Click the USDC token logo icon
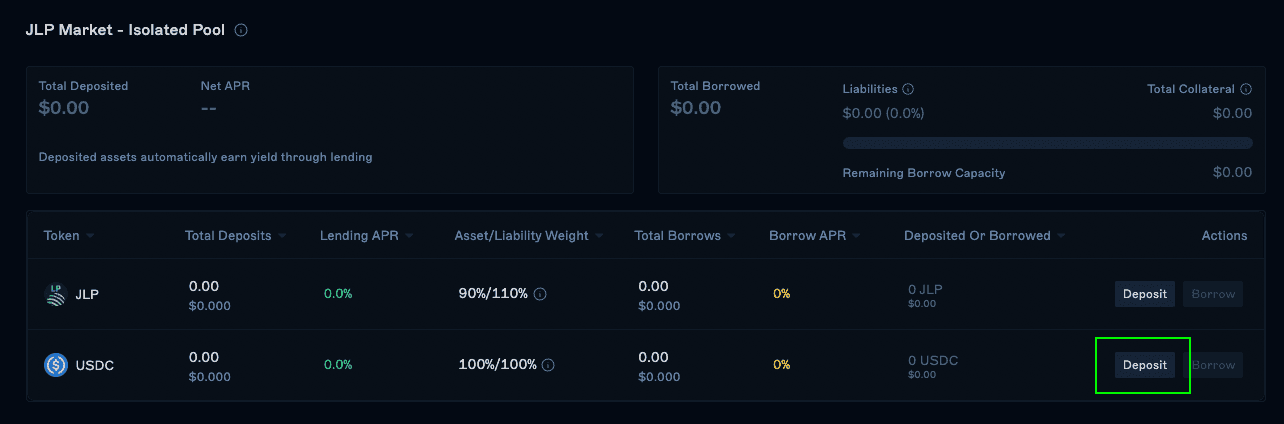 point(56,365)
